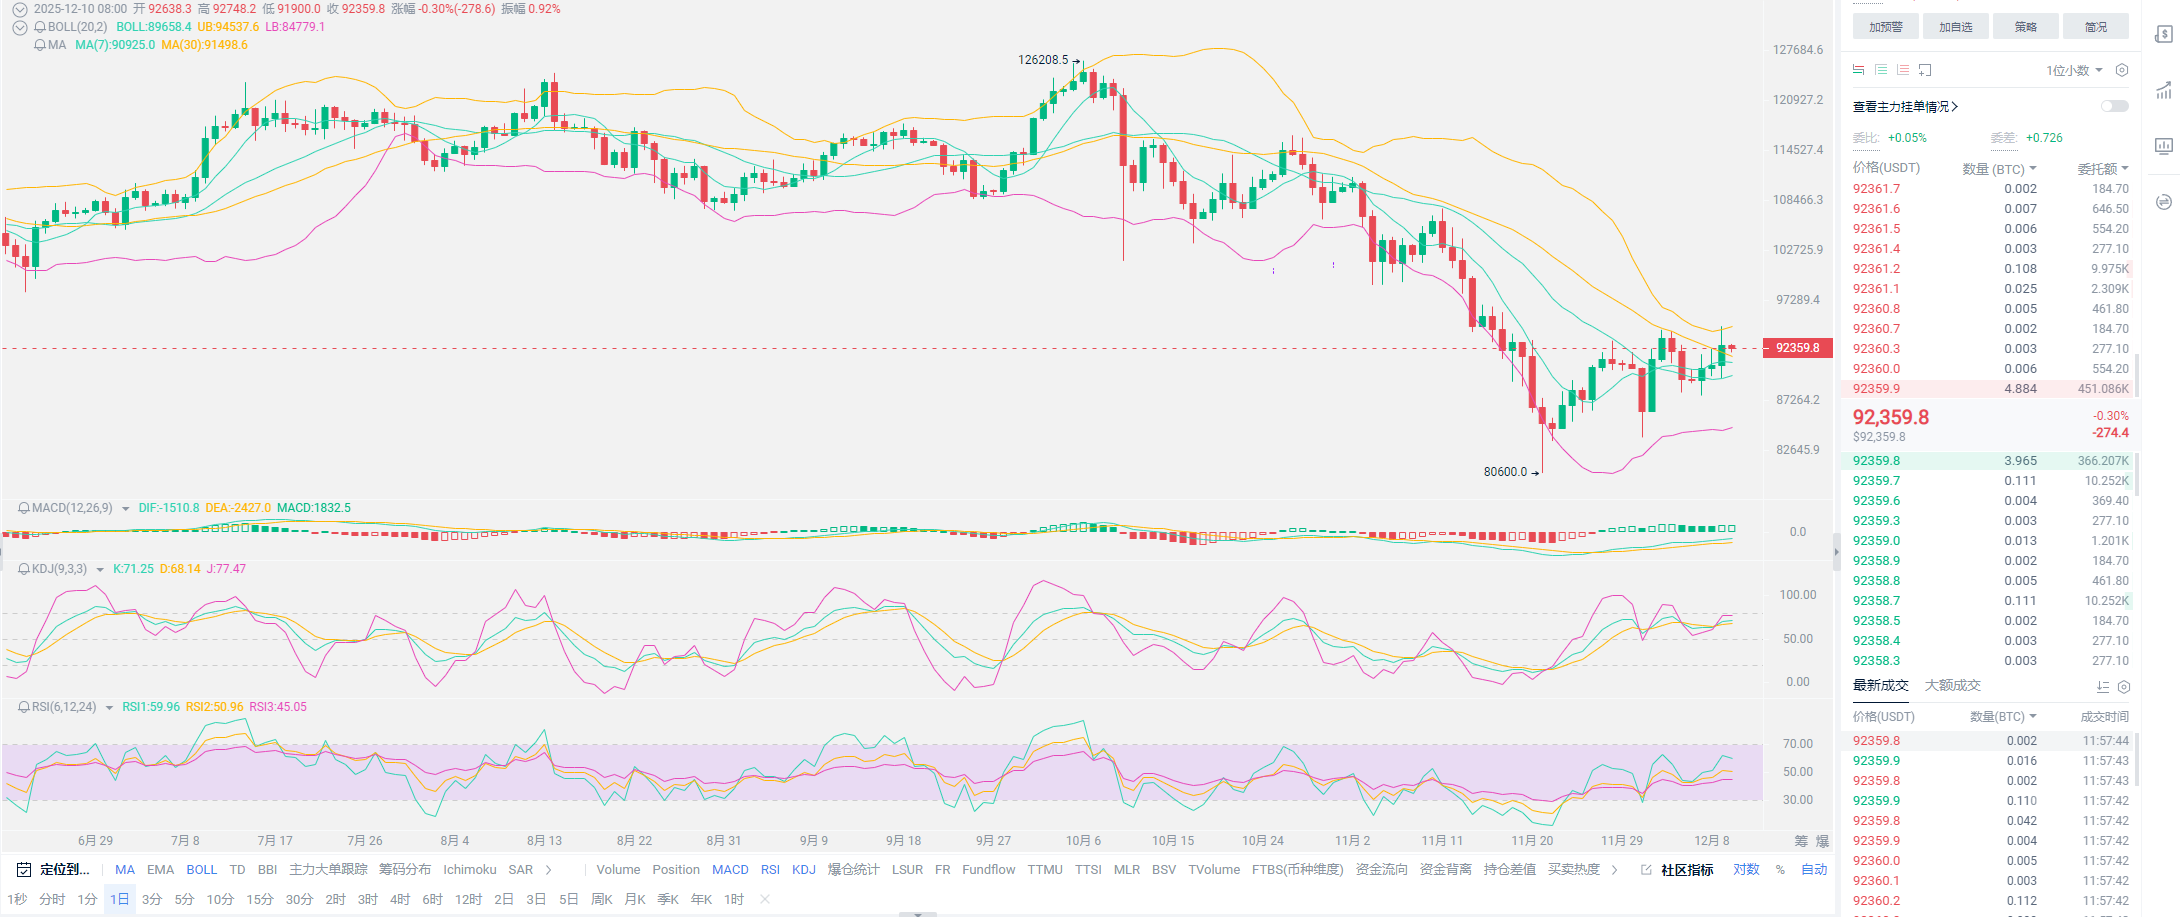Viewport: 2183px width, 917px height.
Task: Open the 1位小数 precision dropdown
Action: tap(2074, 70)
